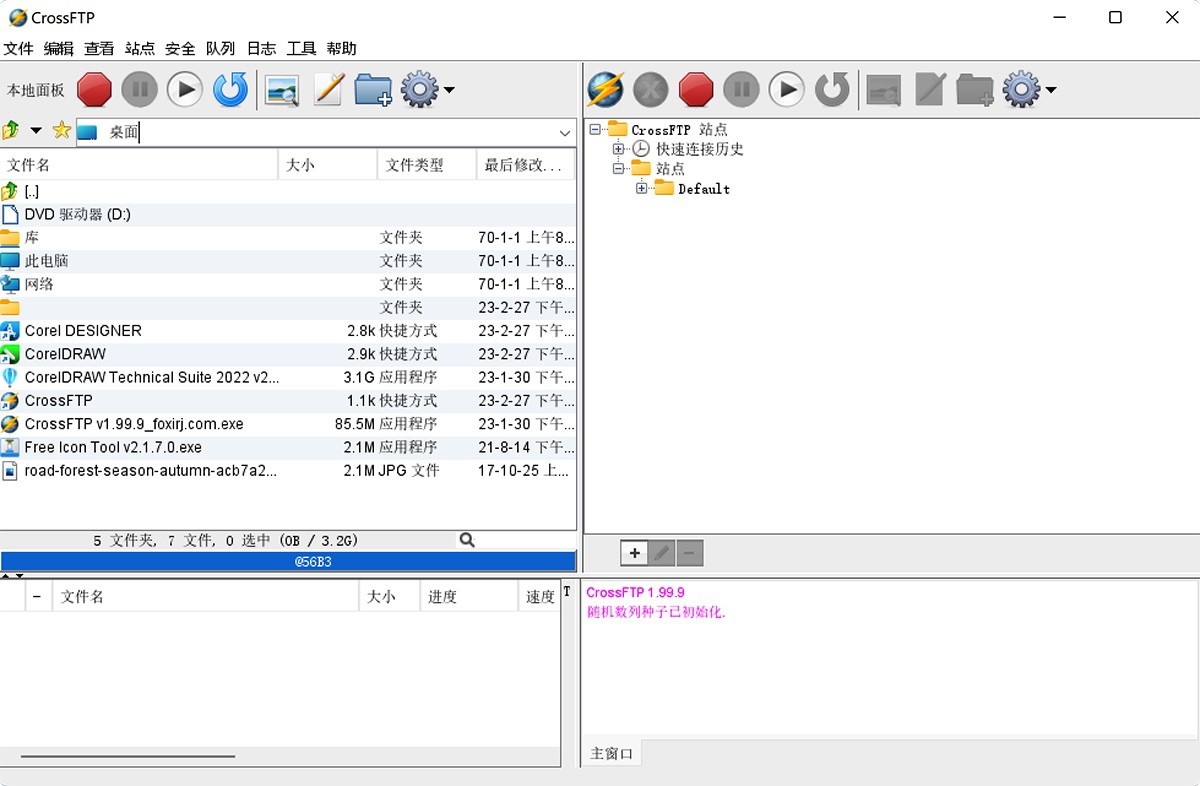1200x786 pixels.
Task: Expand the 快速连接历史 tree node
Action: [619, 148]
